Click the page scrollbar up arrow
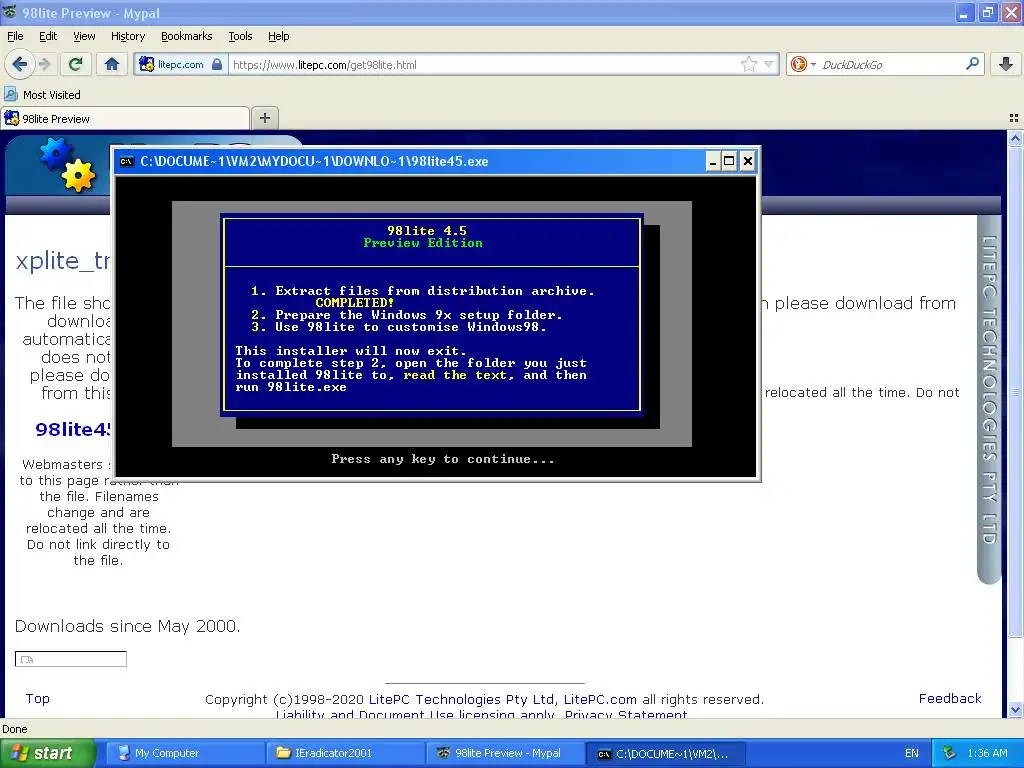 1015,138
